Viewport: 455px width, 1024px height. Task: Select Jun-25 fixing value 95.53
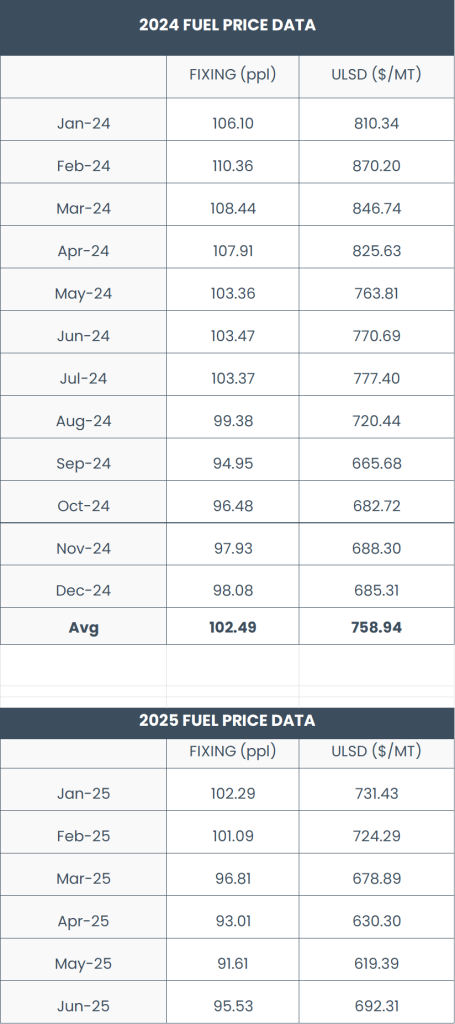233,1006
